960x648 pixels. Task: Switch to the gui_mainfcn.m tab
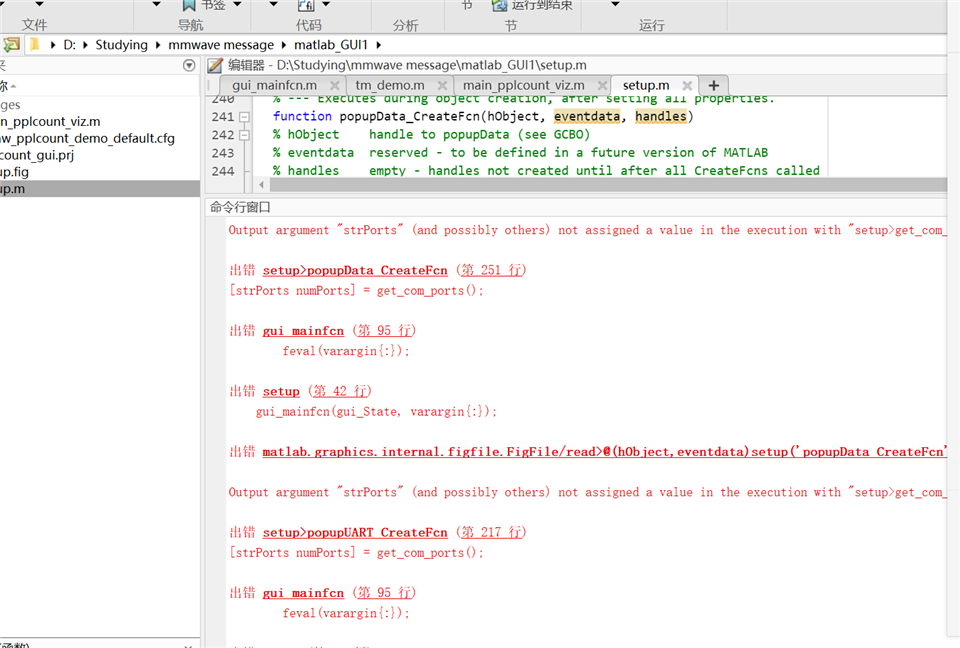274,85
